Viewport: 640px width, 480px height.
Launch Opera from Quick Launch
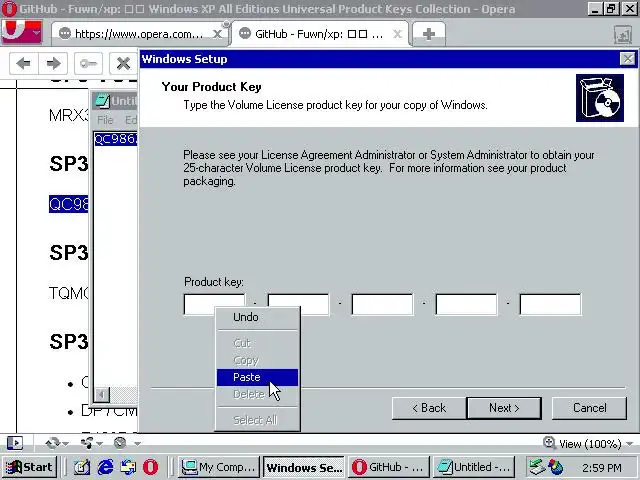tap(150, 467)
